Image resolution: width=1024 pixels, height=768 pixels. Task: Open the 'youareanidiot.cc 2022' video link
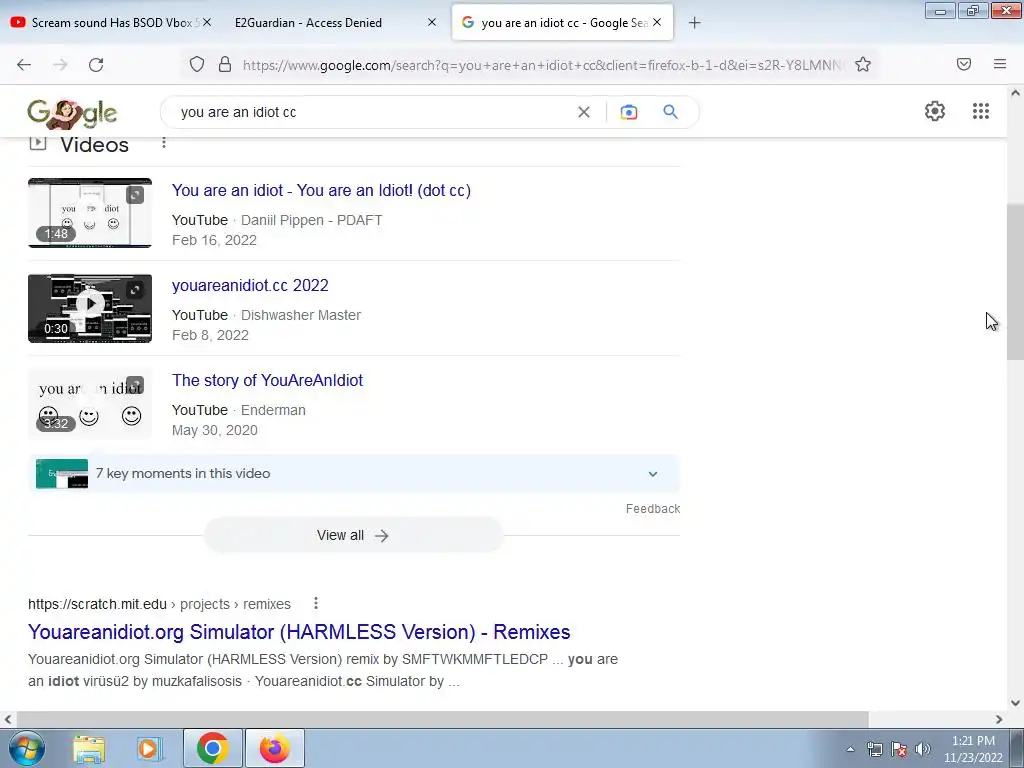coord(250,285)
